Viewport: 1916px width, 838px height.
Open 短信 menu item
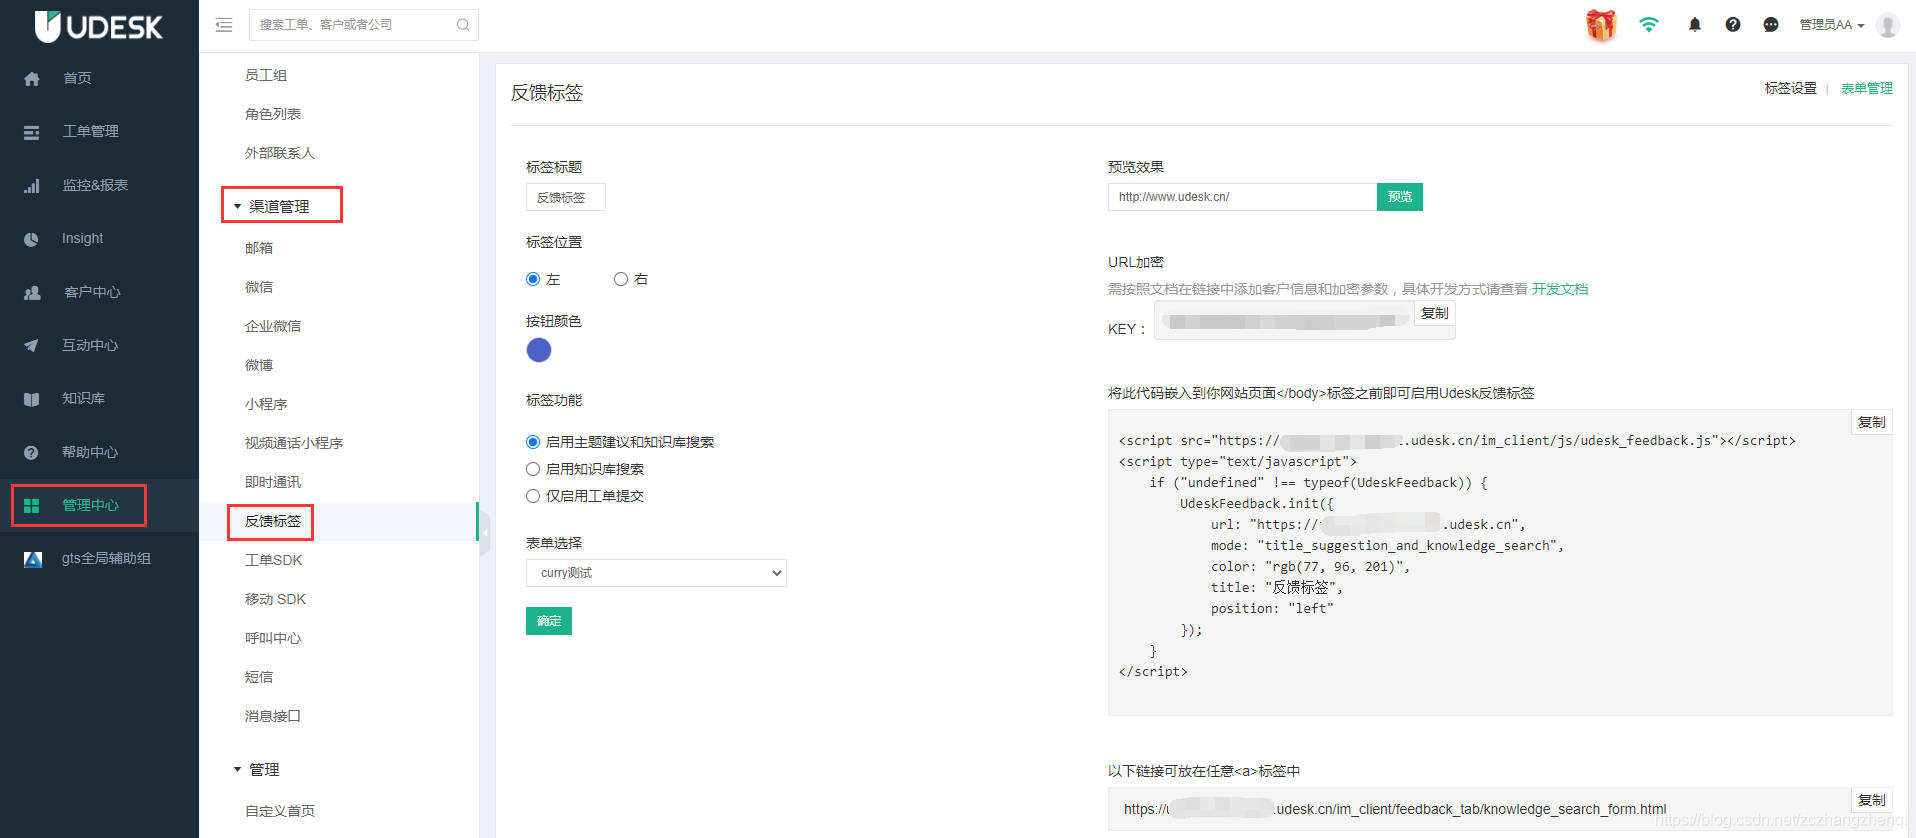pyautogui.click(x=259, y=677)
